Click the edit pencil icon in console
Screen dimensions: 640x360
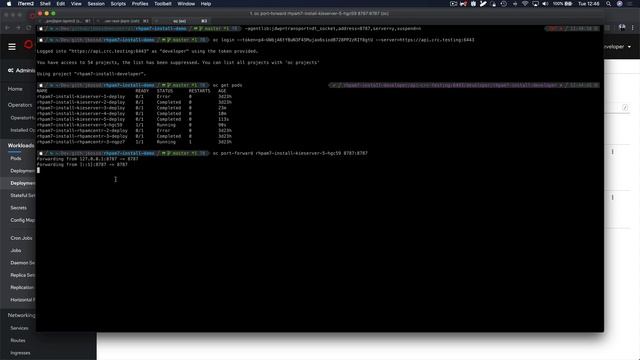pyautogui.click(x=625, y=108)
